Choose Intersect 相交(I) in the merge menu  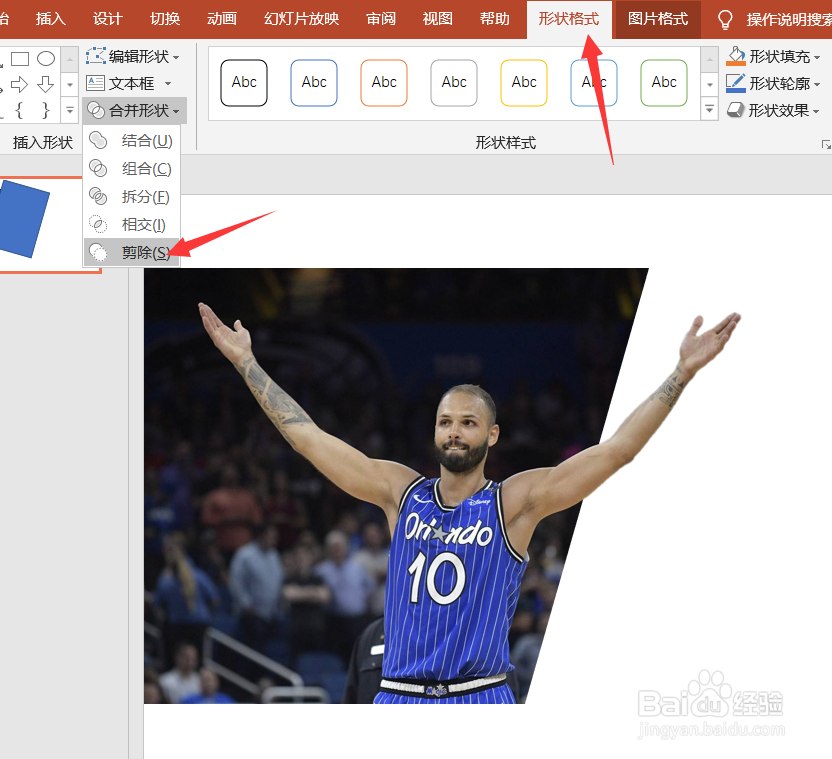click(132, 225)
